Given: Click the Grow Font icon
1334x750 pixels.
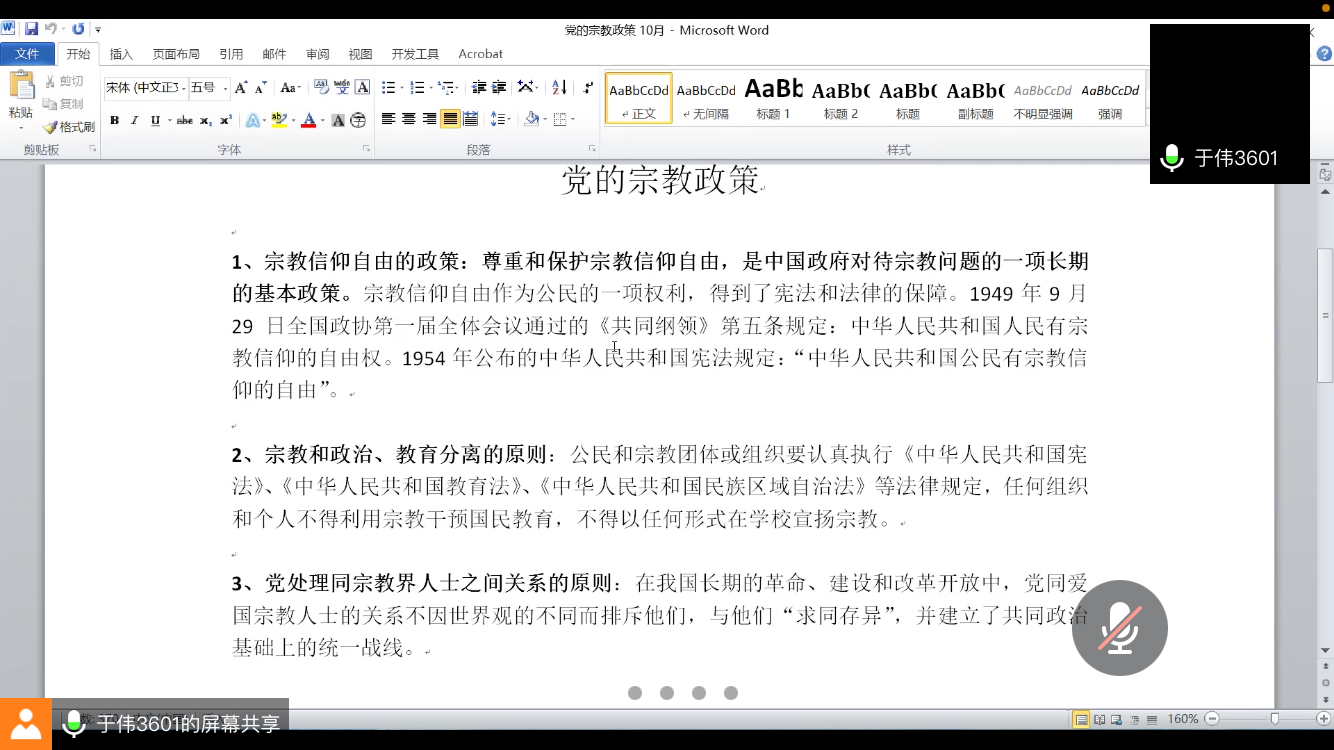Looking at the screenshot, I should click(241, 88).
